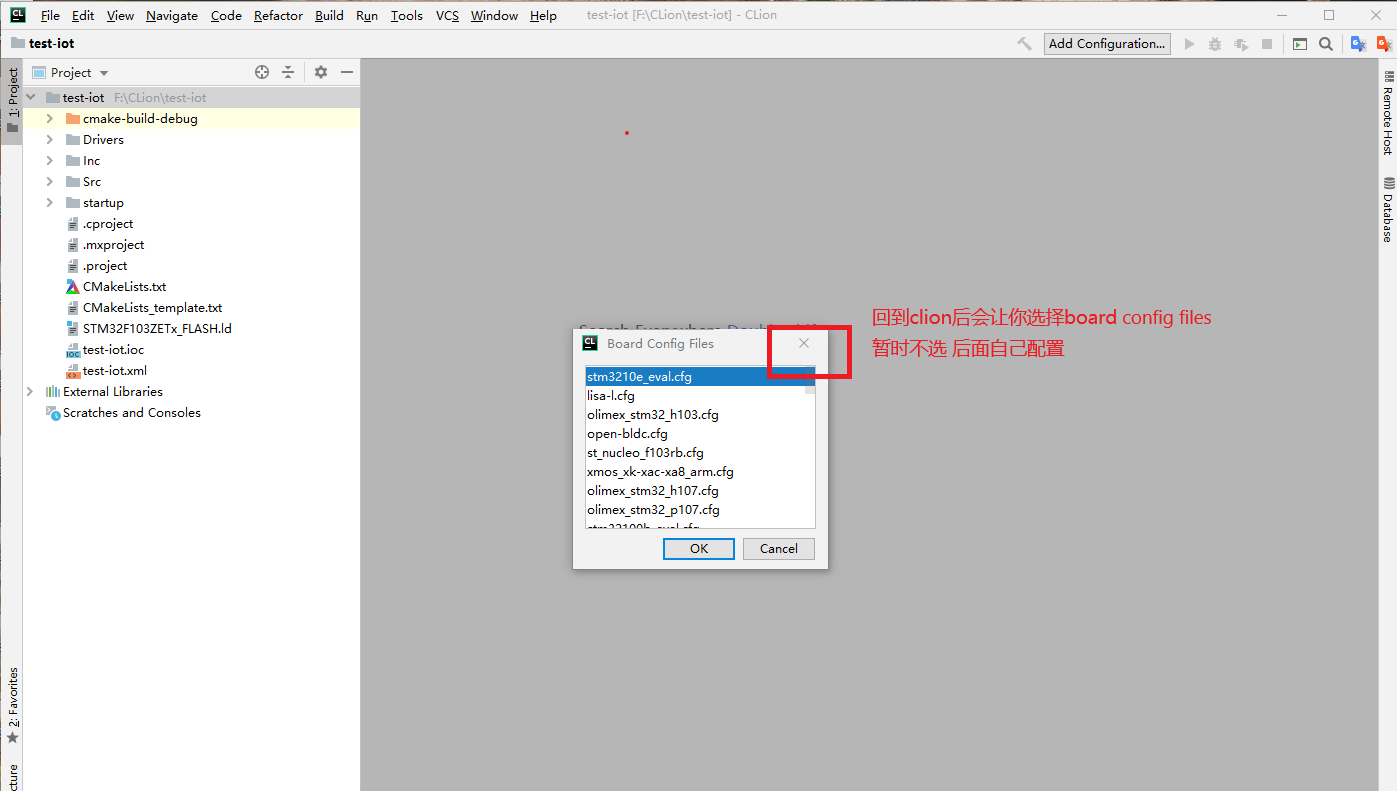Open Project panel settings gear
This screenshot has height=791, width=1397.
pyautogui.click(x=320, y=71)
